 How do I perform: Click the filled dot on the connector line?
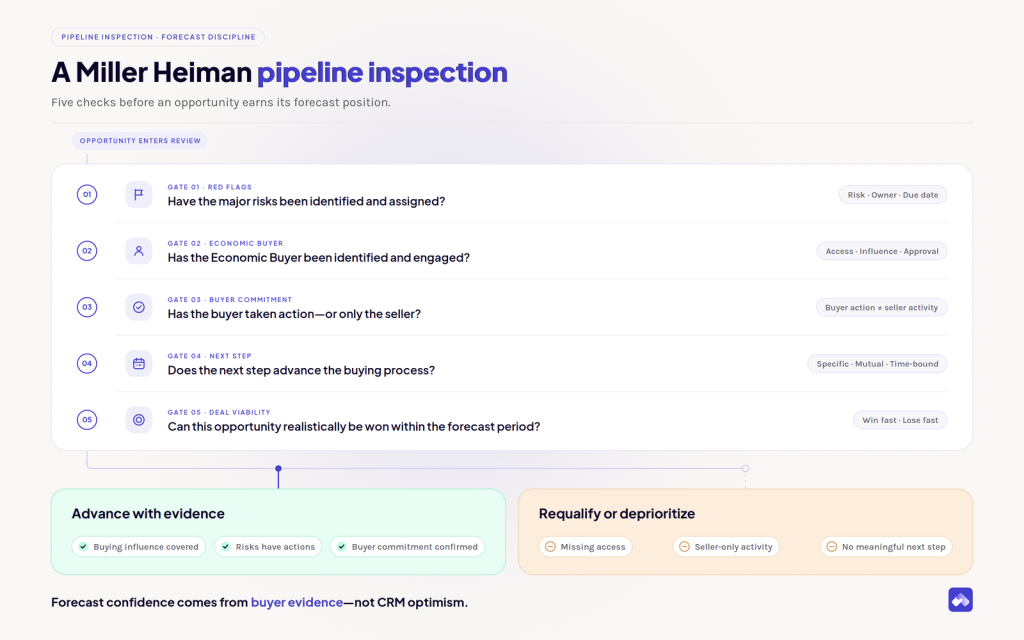coord(278,468)
